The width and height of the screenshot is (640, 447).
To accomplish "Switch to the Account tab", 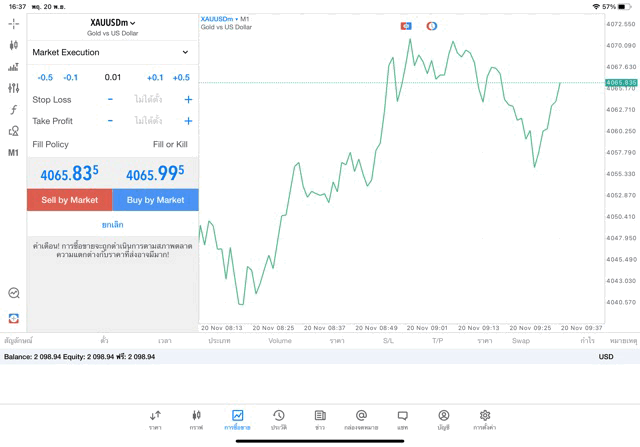I will coord(443,420).
